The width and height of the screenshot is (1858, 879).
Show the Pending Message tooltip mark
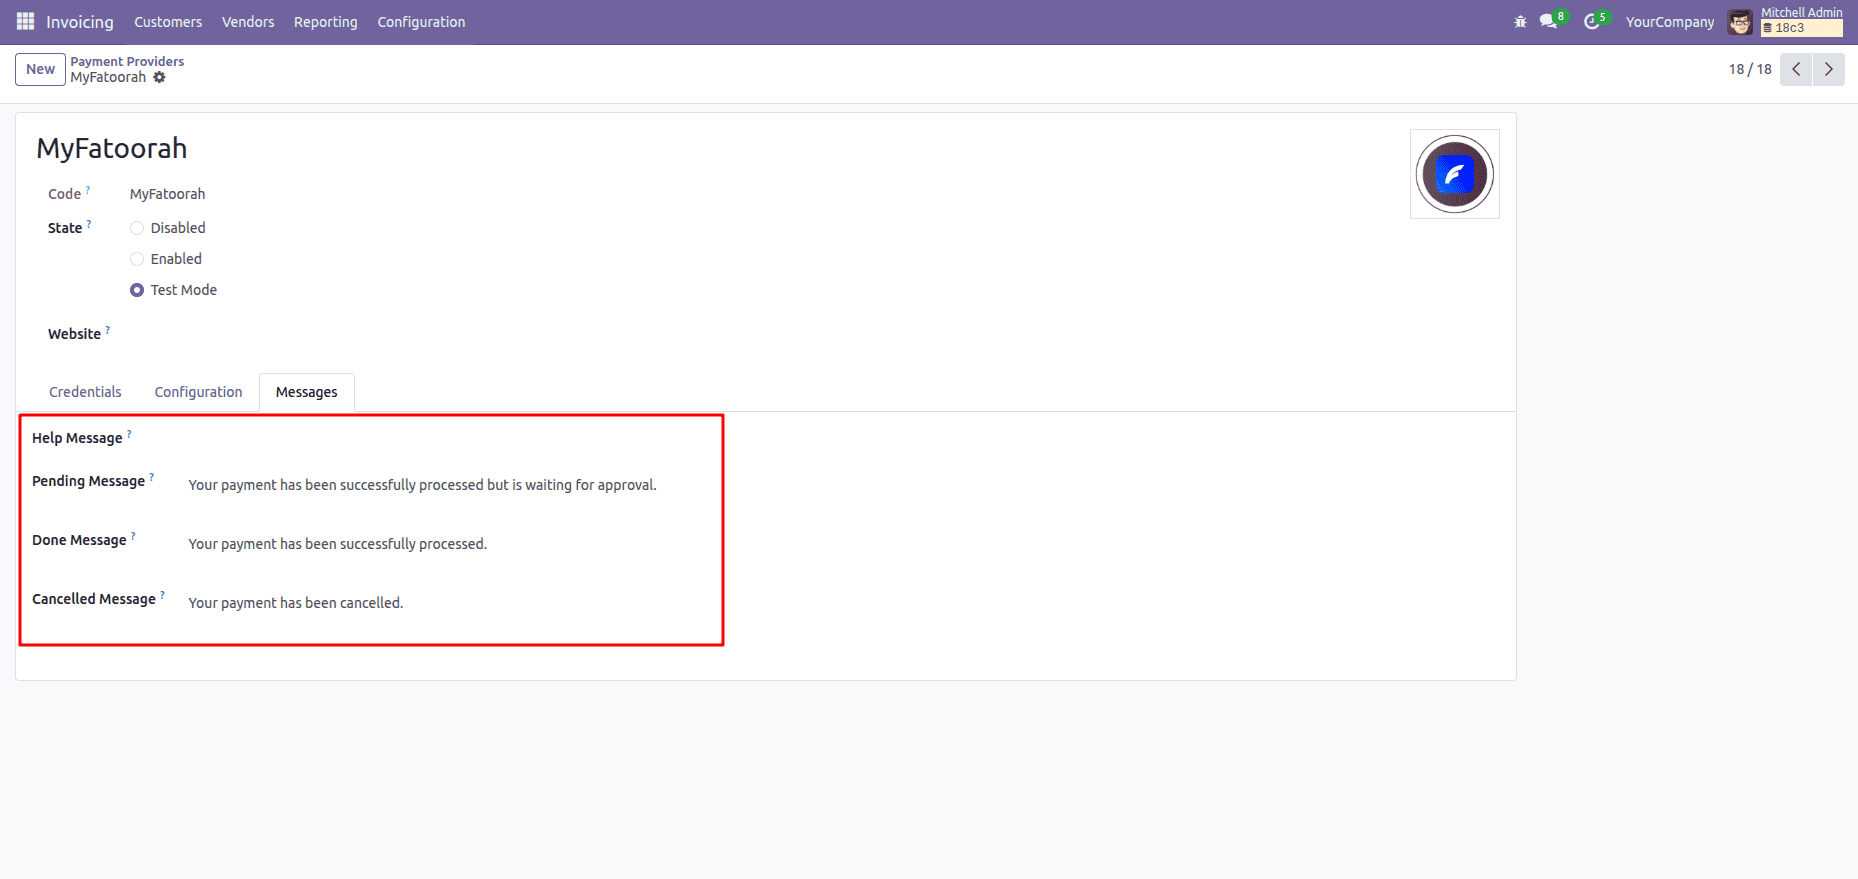pyautogui.click(x=152, y=476)
